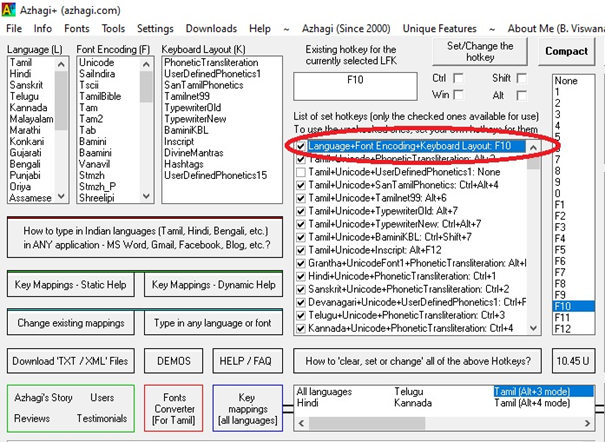Screen dimensions: 605x442
Task: Open the Unique Features menu
Action: [x=439, y=29]
